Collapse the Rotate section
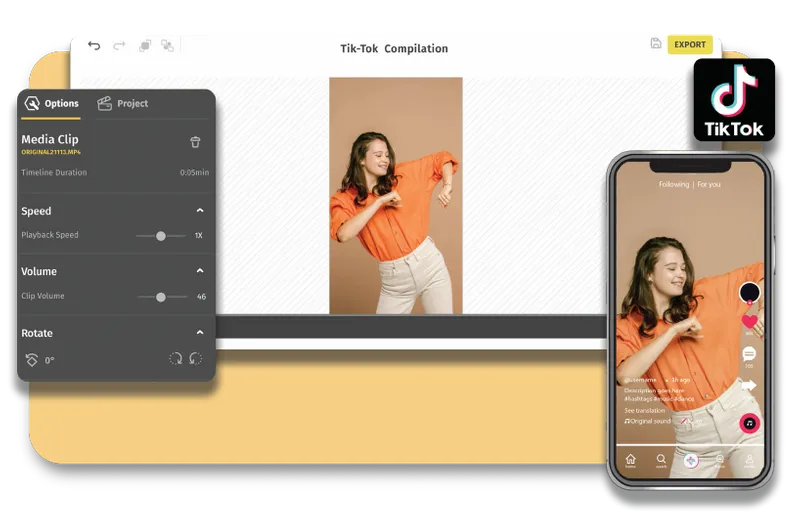This screenshot has width=800, height=516. [x=200, y=333]
